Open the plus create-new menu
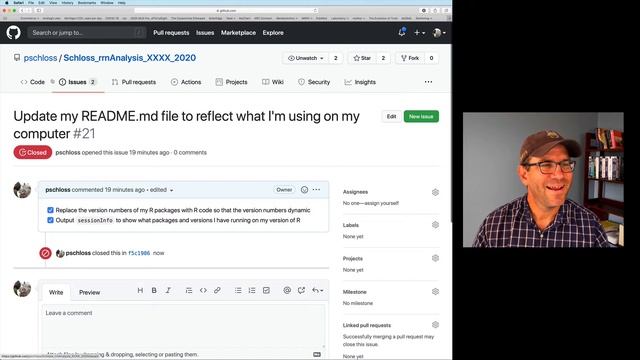 (419, 32)
